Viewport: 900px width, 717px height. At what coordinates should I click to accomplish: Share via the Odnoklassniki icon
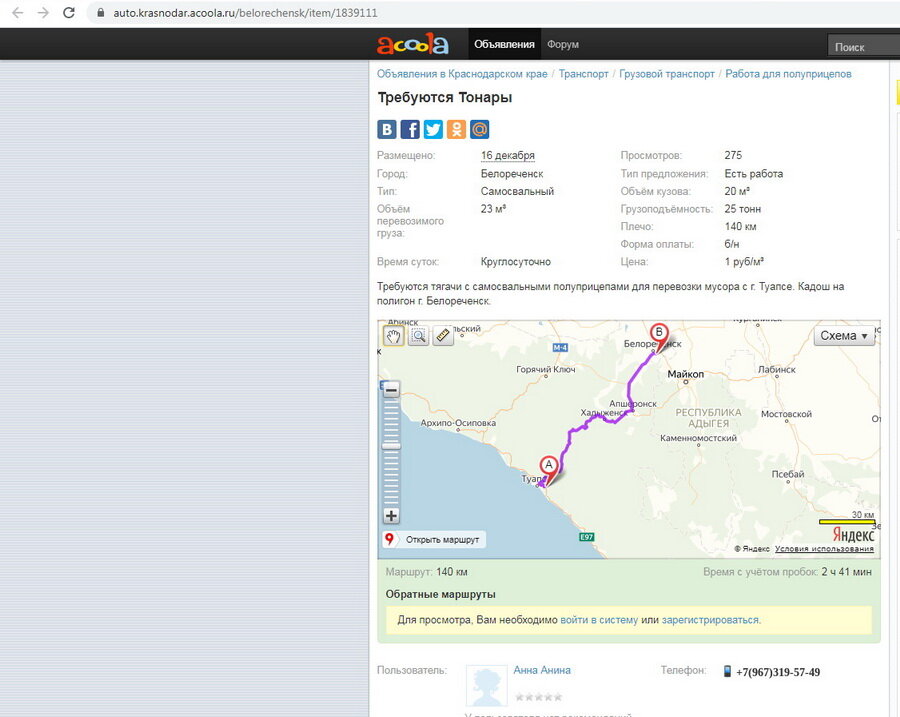(456, 129)
